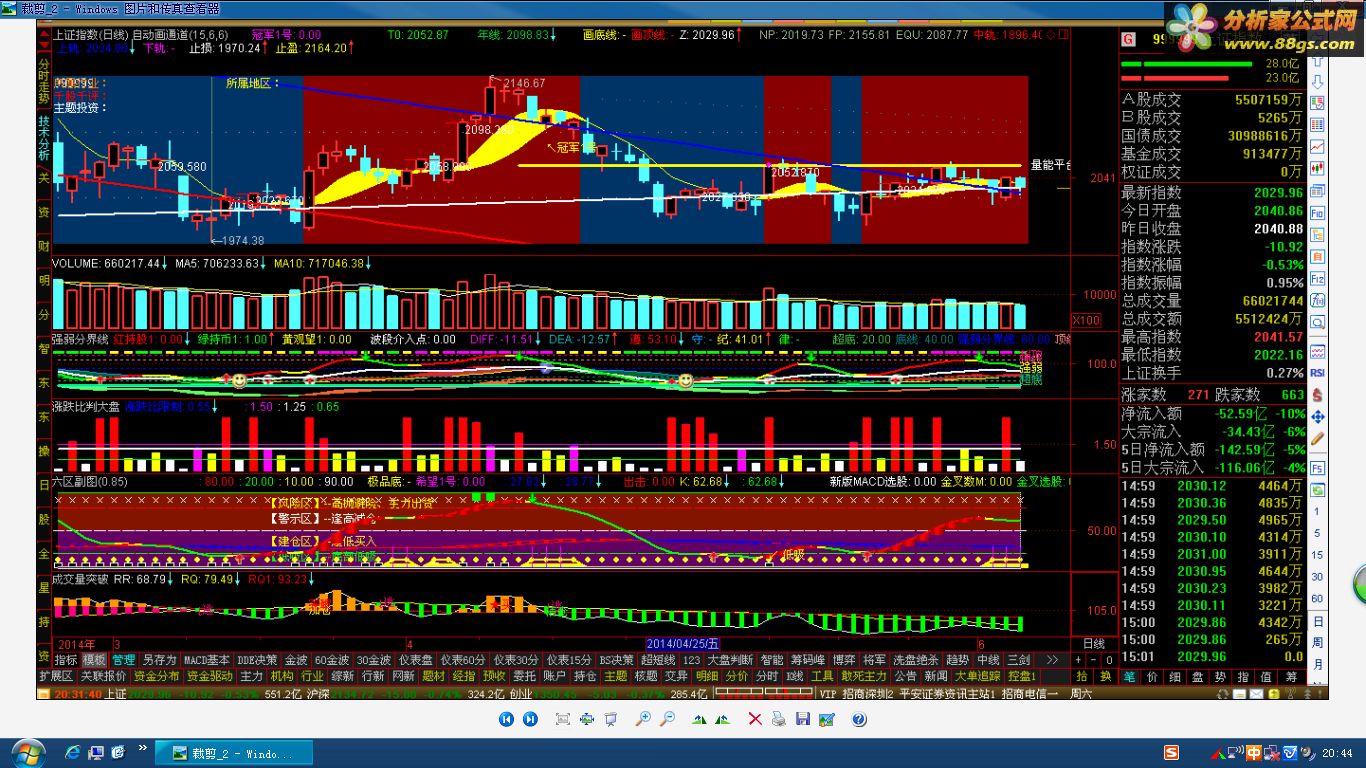Click the pencil drawing tool icon
This screenshot has height=768, width=1366.
coord(1317,439)
